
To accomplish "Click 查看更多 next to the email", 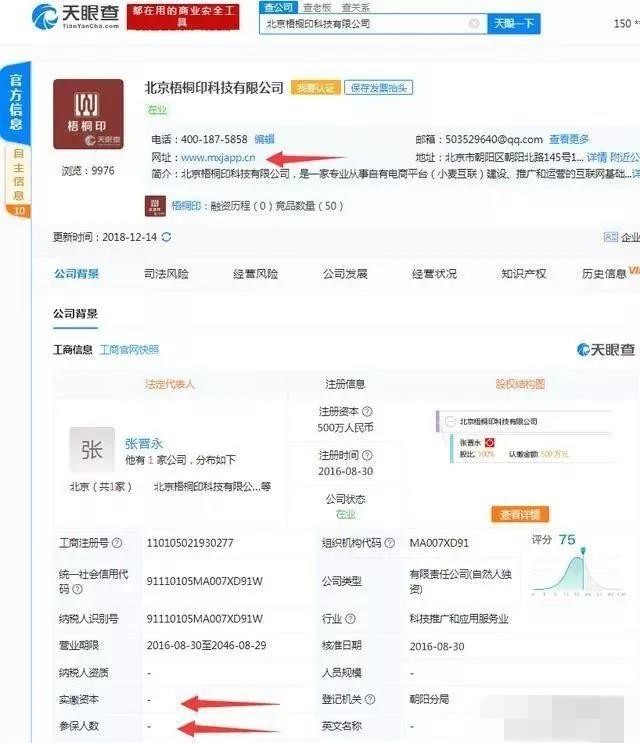I will [x=569, y=139].
